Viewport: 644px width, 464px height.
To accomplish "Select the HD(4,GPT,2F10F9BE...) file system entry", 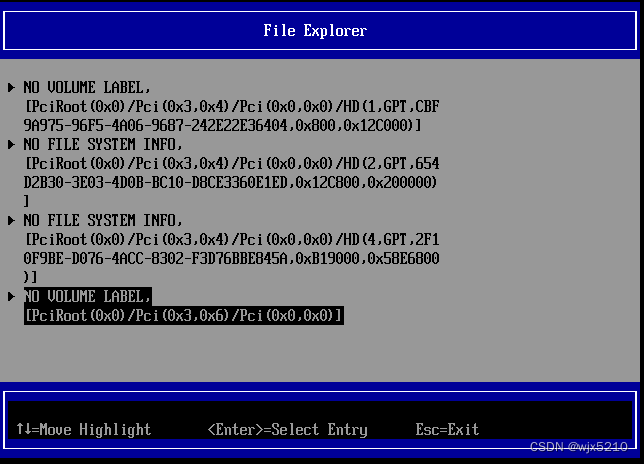I will (231, 248).
